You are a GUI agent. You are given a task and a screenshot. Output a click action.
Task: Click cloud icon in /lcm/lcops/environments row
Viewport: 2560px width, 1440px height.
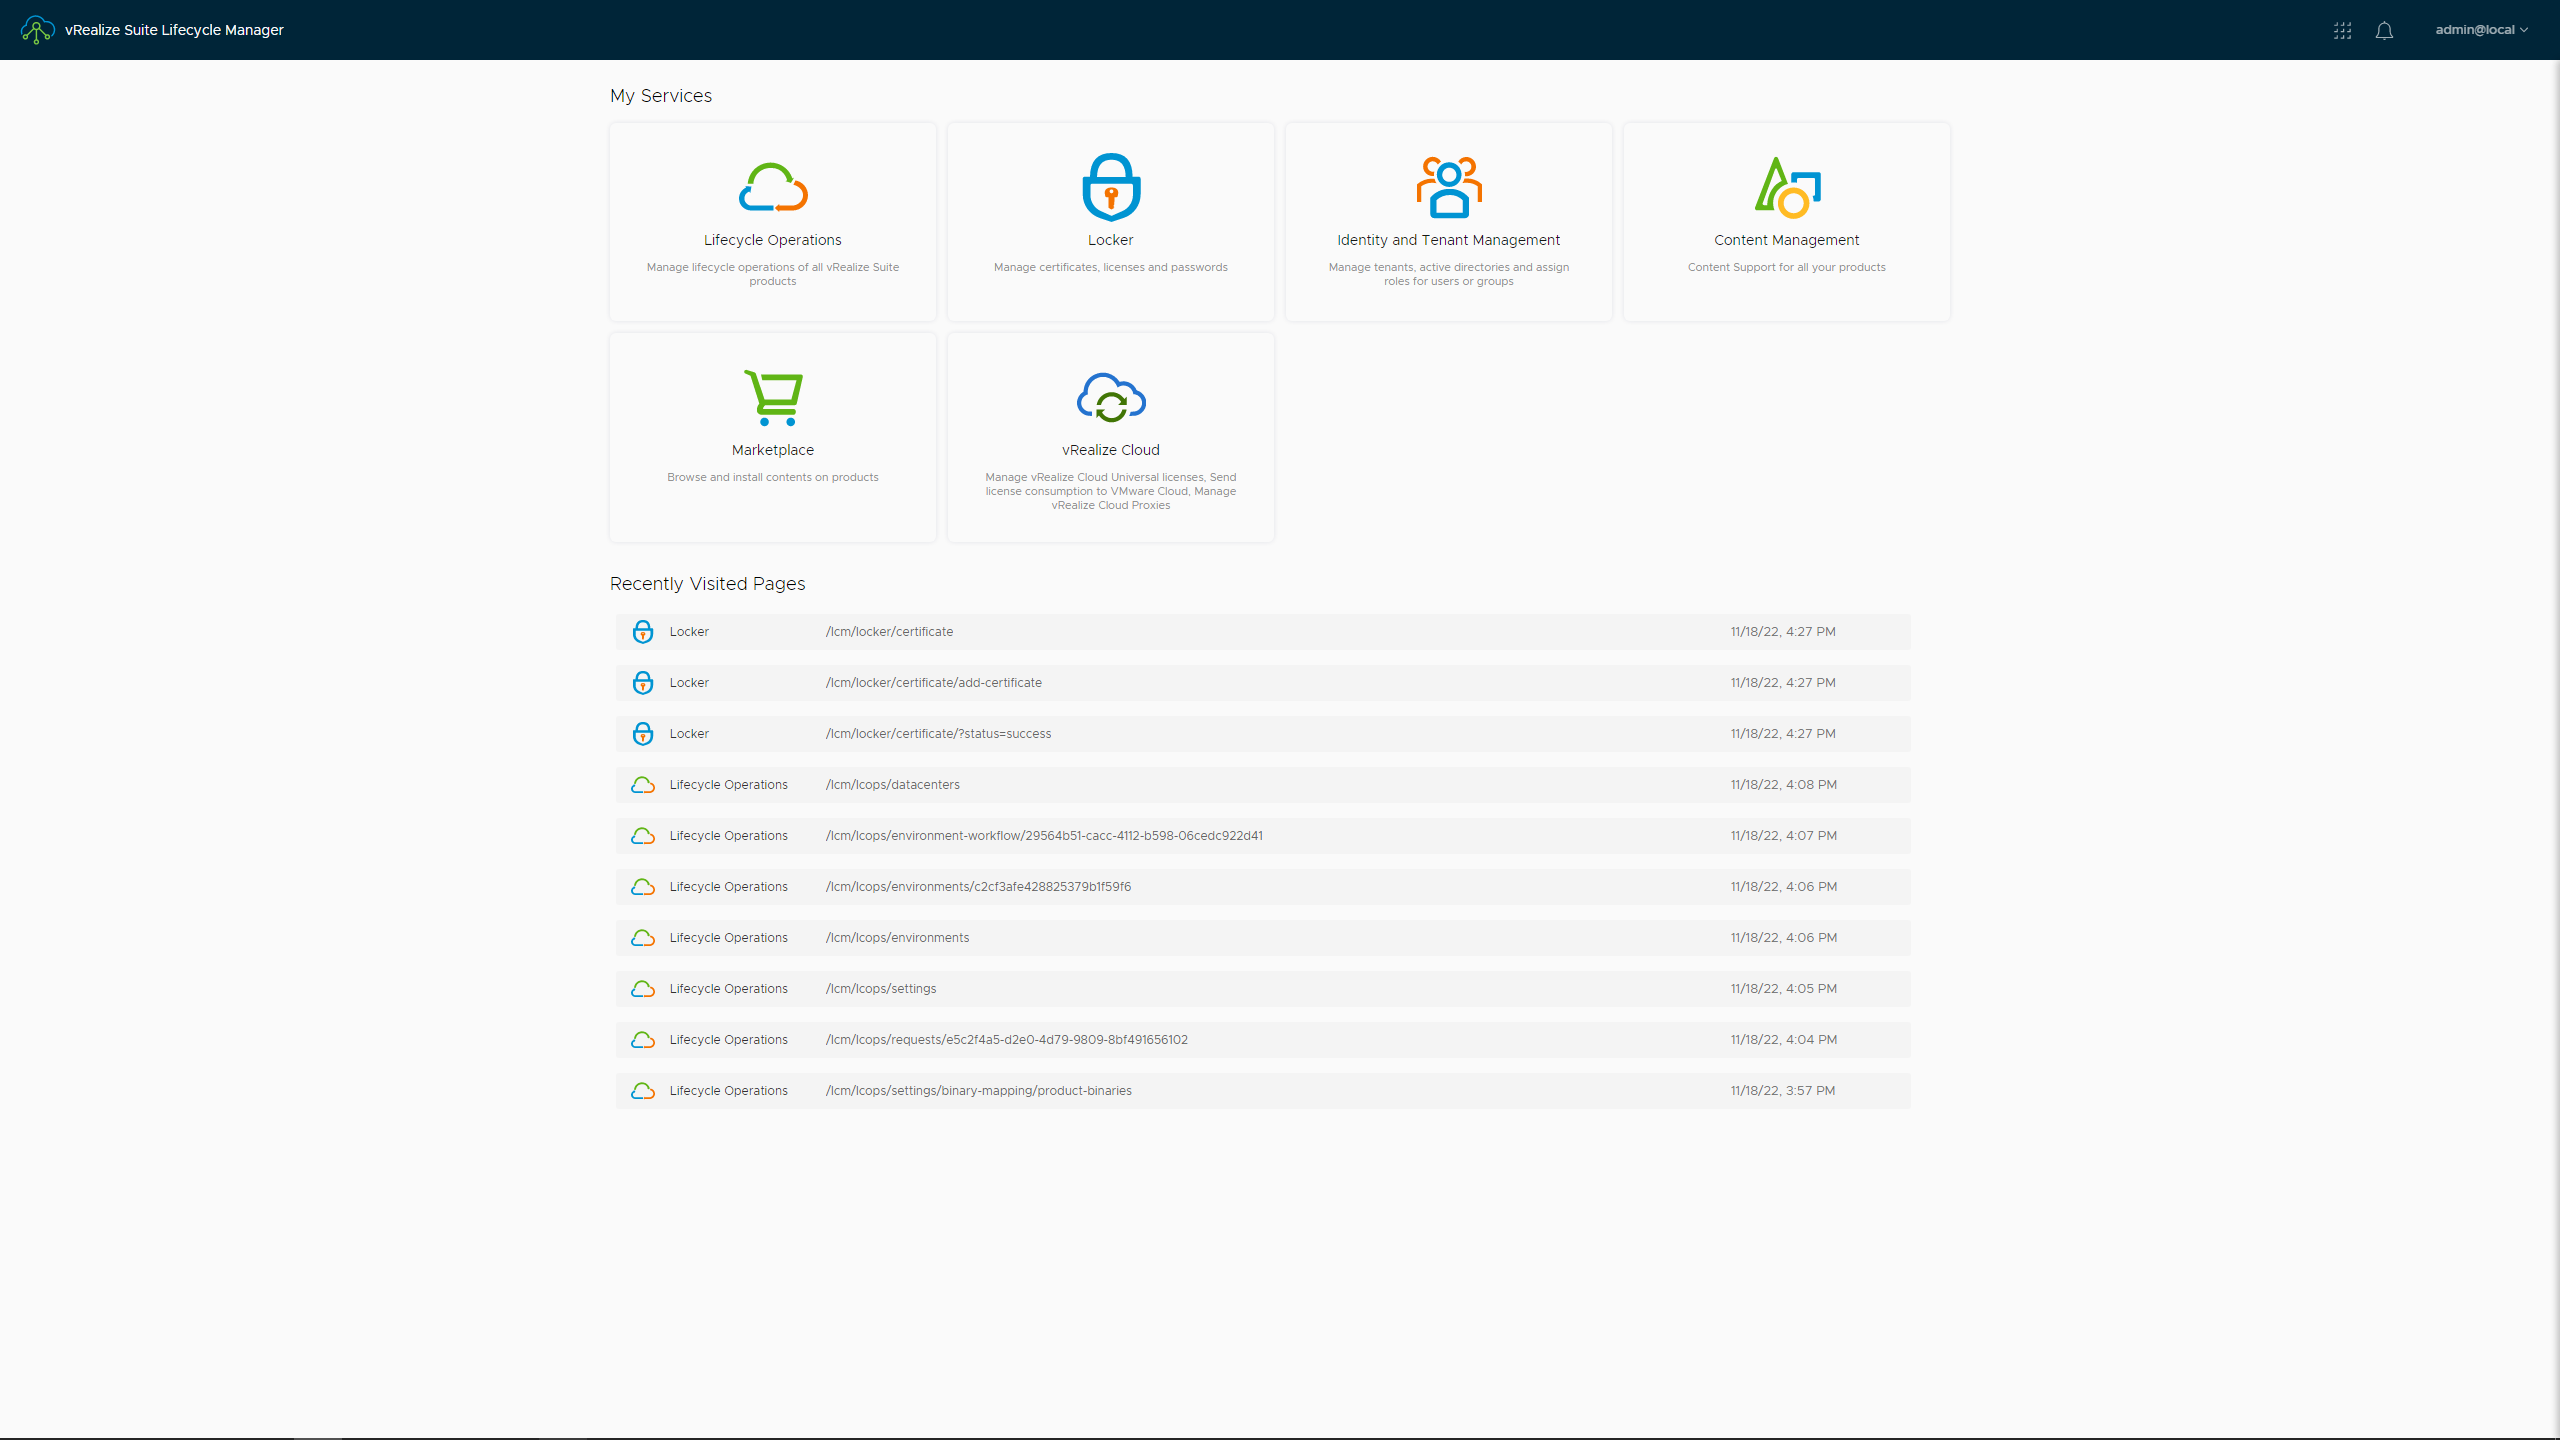pyautogui.click(x=643, y=938)
